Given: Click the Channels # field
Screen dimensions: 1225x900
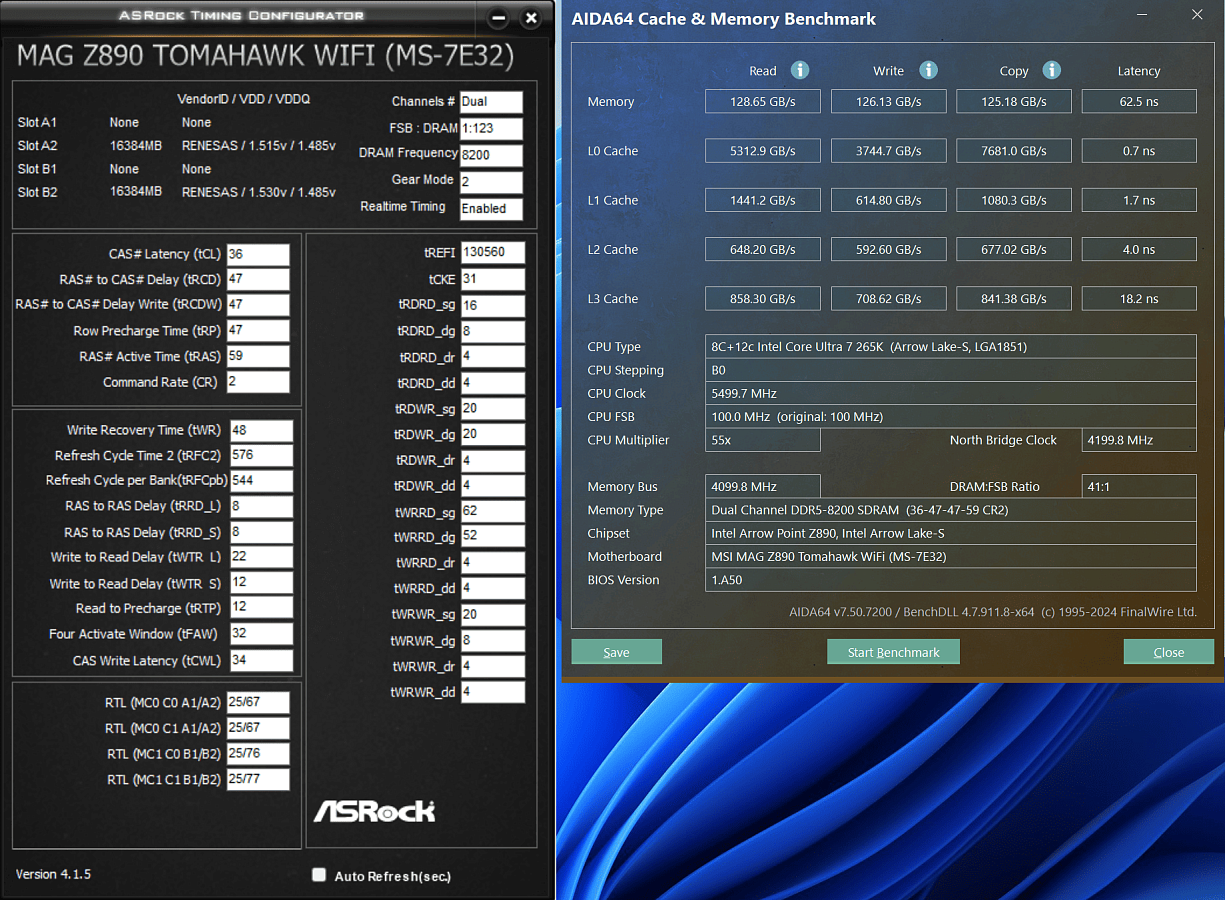Looking at the screenshot, I should [491, 102].
